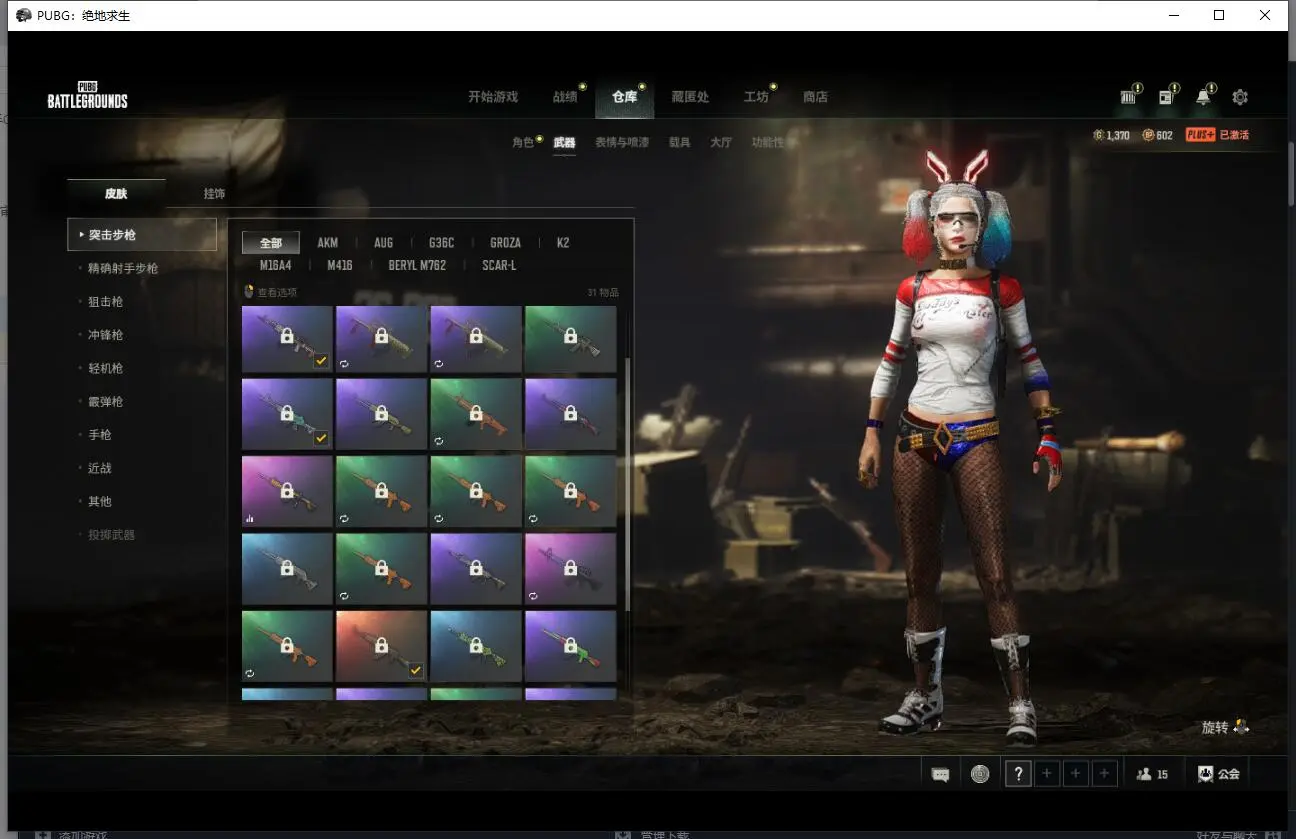
Task: Open the crate inventory icon in top bar
Action: tap(1129, 97)
